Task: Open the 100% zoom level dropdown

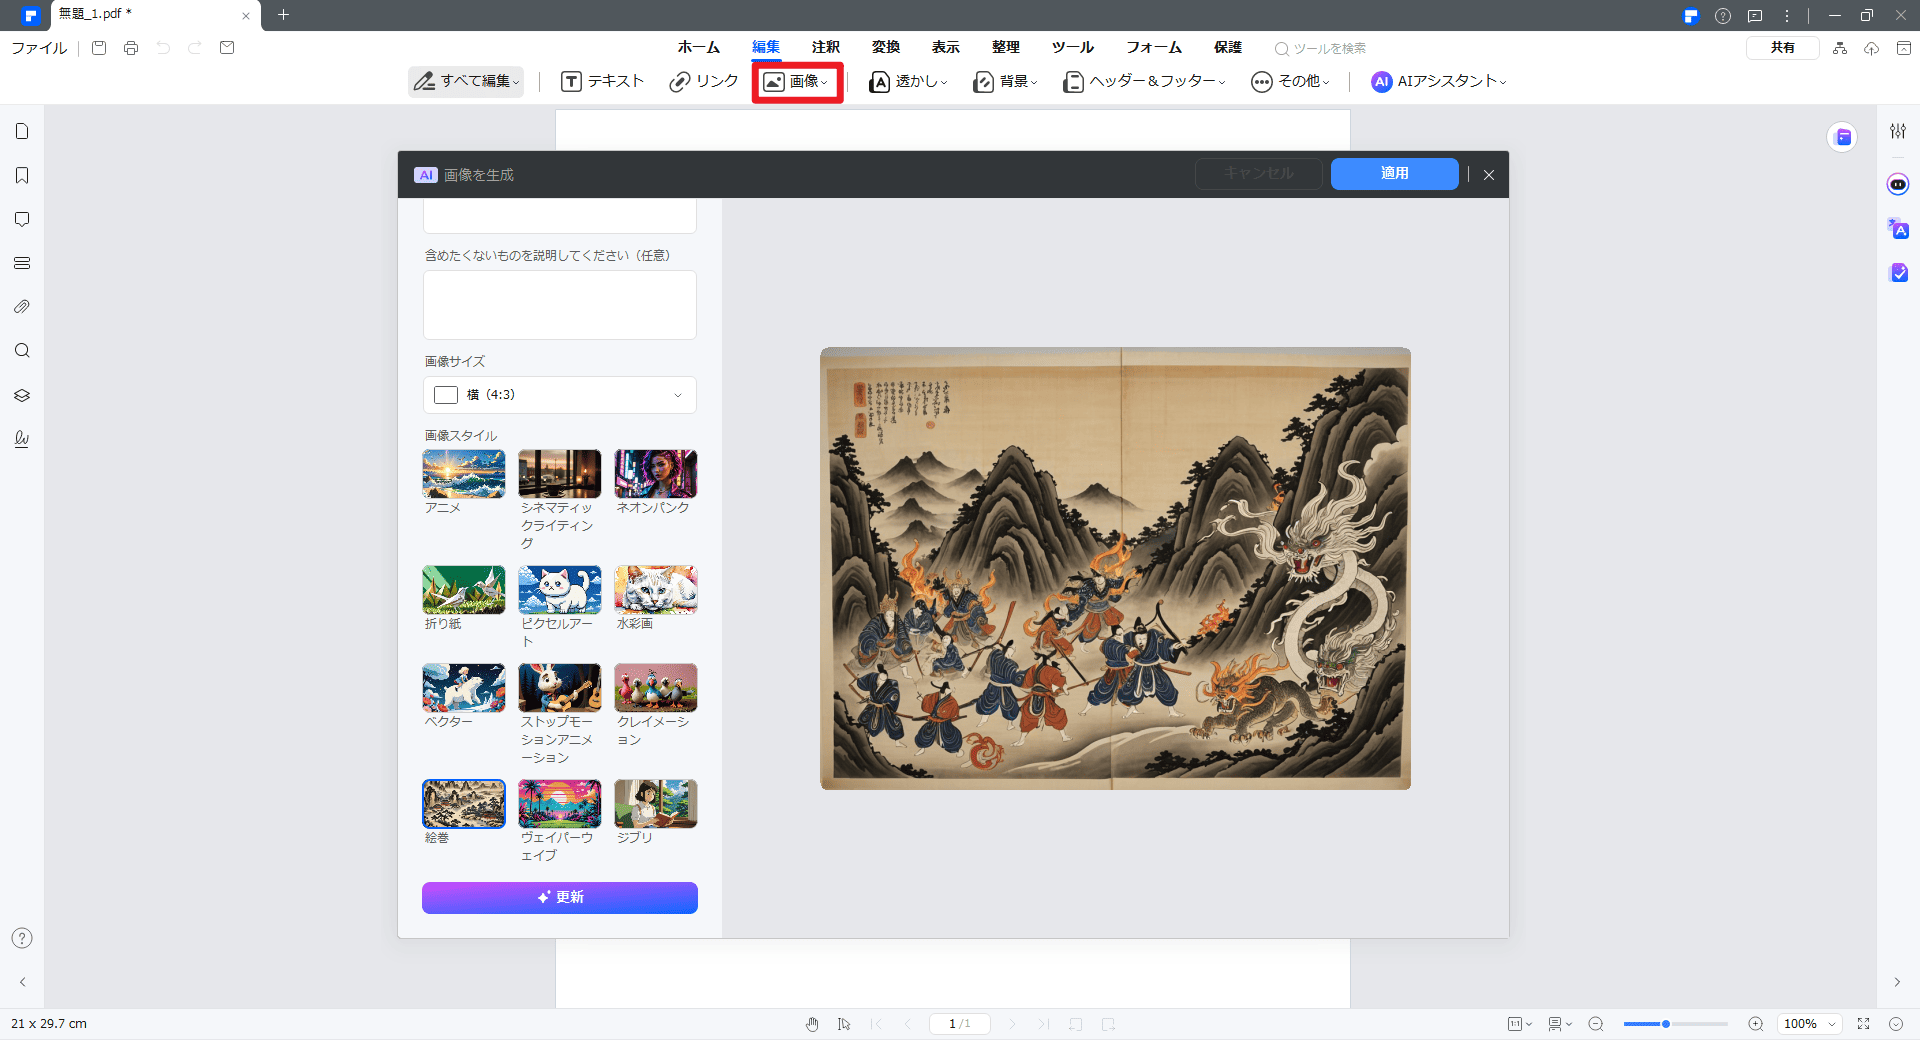Action: 1810,1024
